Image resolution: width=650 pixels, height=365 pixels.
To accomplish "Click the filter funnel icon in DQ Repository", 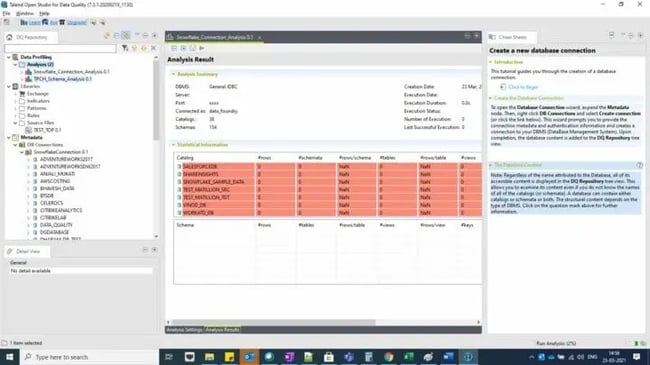I will [125, 49].
